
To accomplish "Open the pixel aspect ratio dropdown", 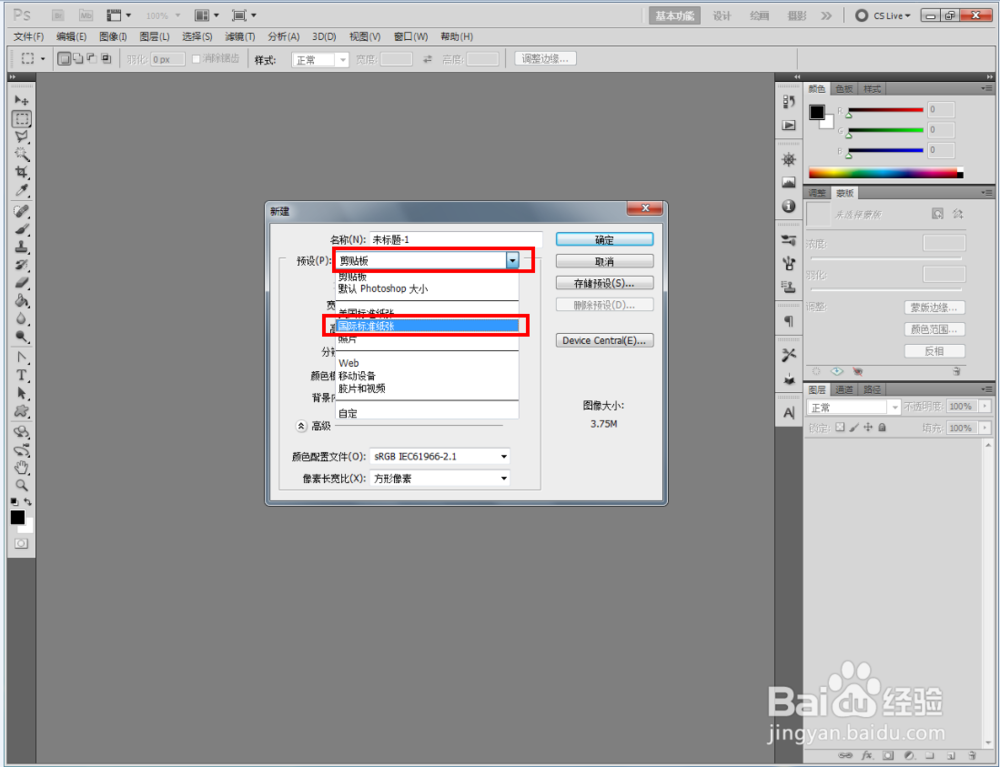I will pos(439,478).
